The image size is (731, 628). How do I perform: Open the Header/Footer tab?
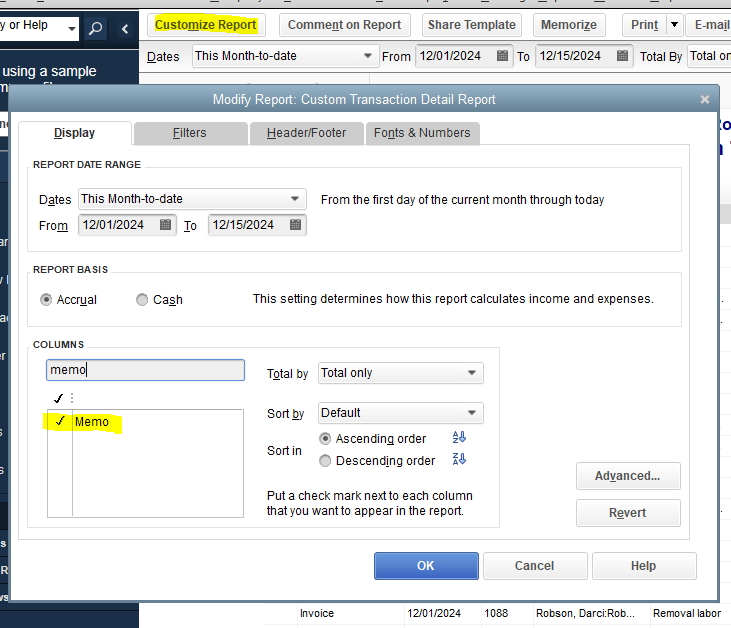(x=306, y=133)
